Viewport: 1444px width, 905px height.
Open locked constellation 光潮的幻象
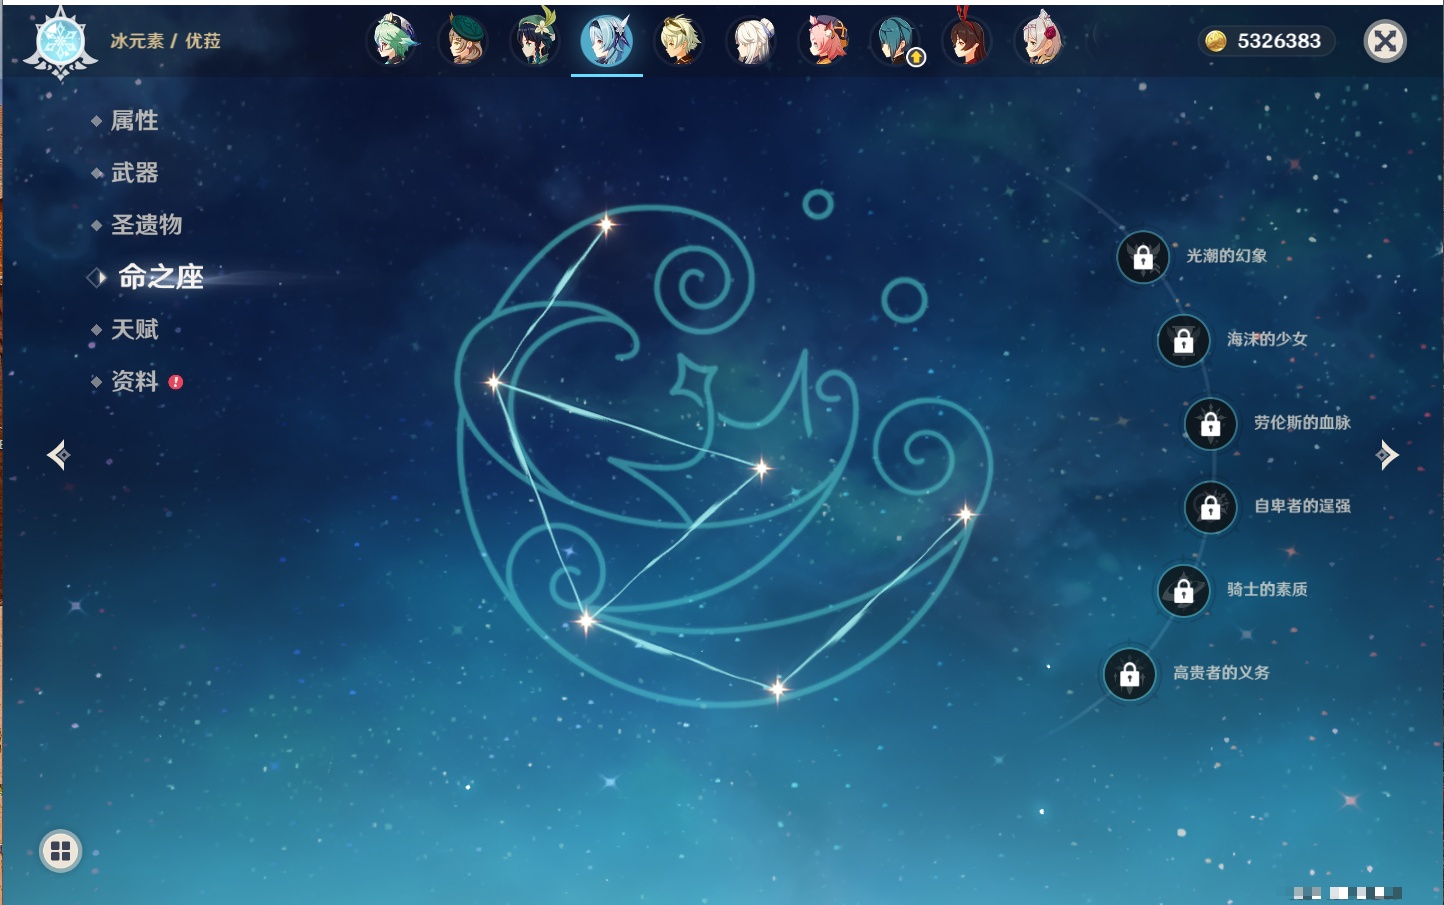pos(1143,258)
